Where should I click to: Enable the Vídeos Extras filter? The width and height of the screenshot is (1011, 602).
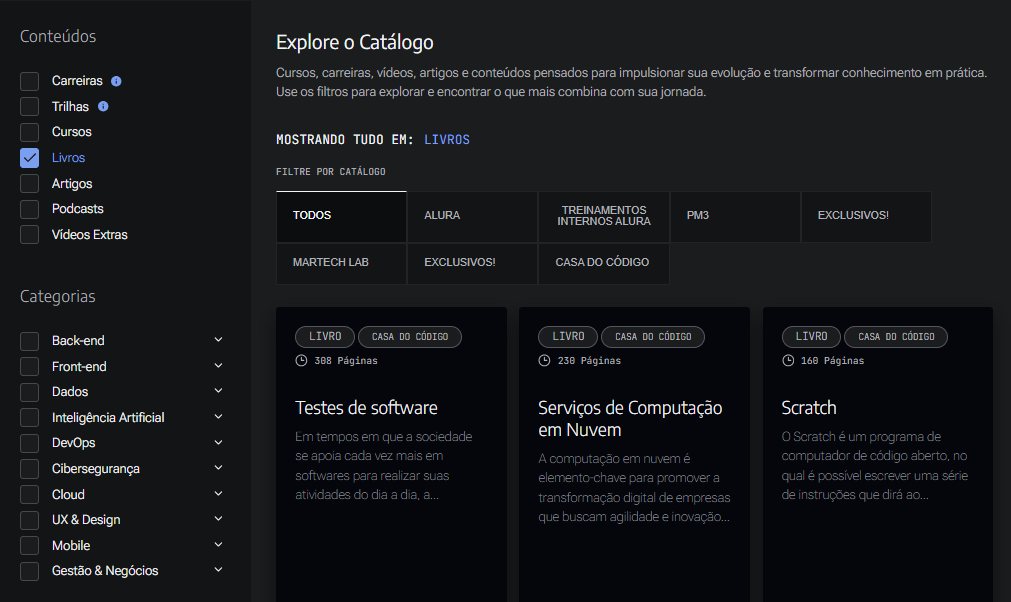click(x=30, y=235)
